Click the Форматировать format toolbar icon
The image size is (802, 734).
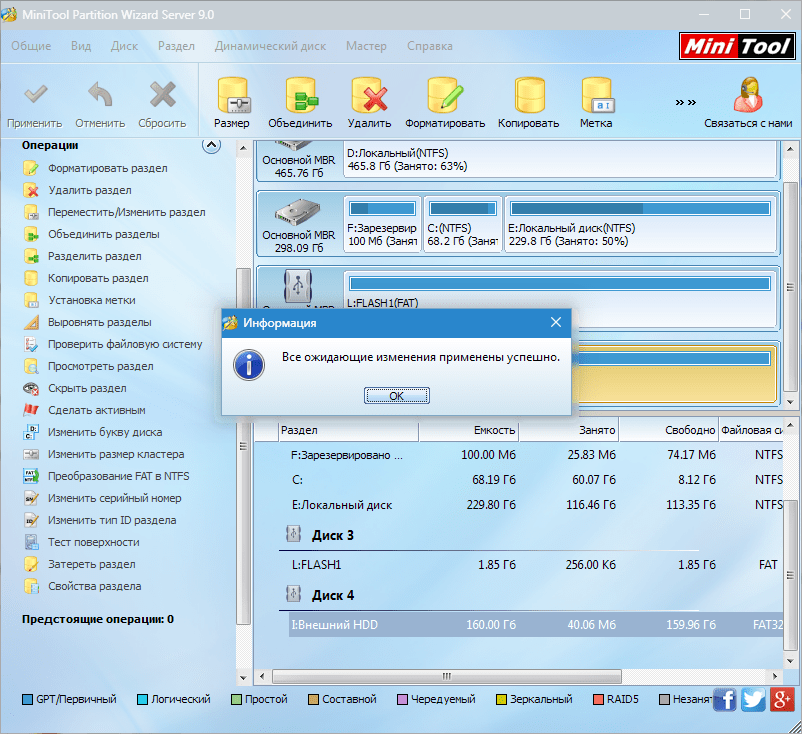(444, 98)
